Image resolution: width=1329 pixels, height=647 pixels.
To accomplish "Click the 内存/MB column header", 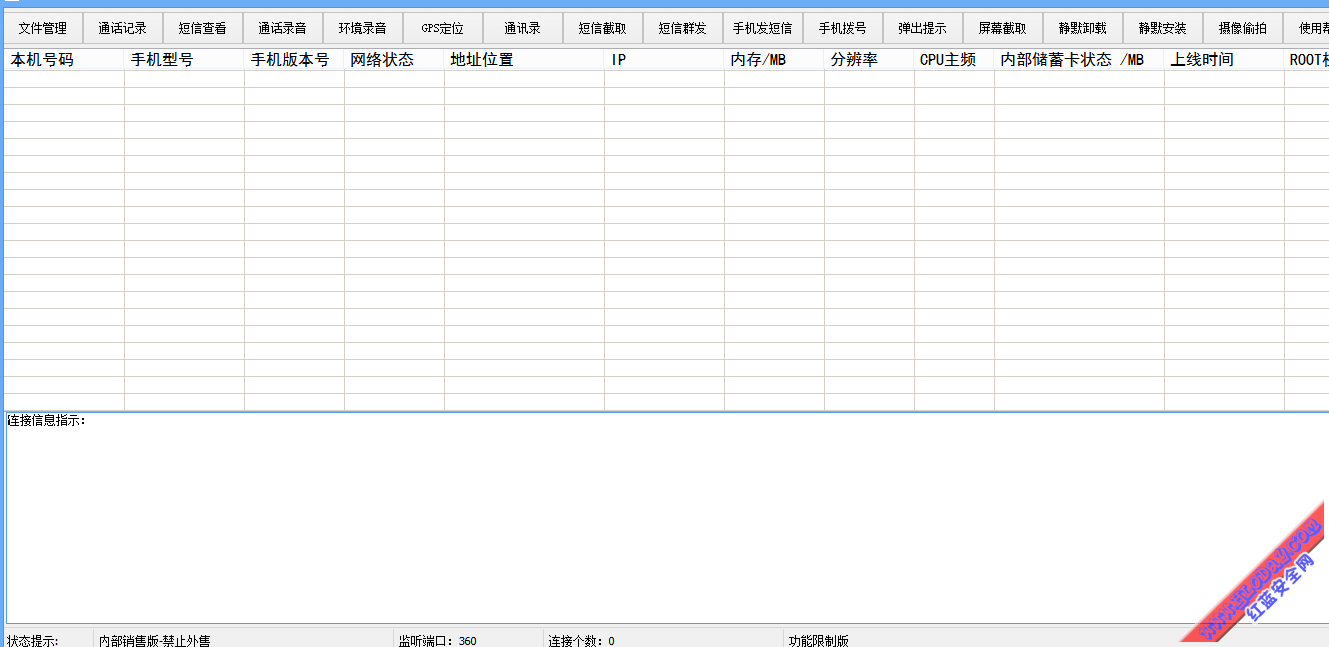I will pyautogui.click(x=774, y=60).
